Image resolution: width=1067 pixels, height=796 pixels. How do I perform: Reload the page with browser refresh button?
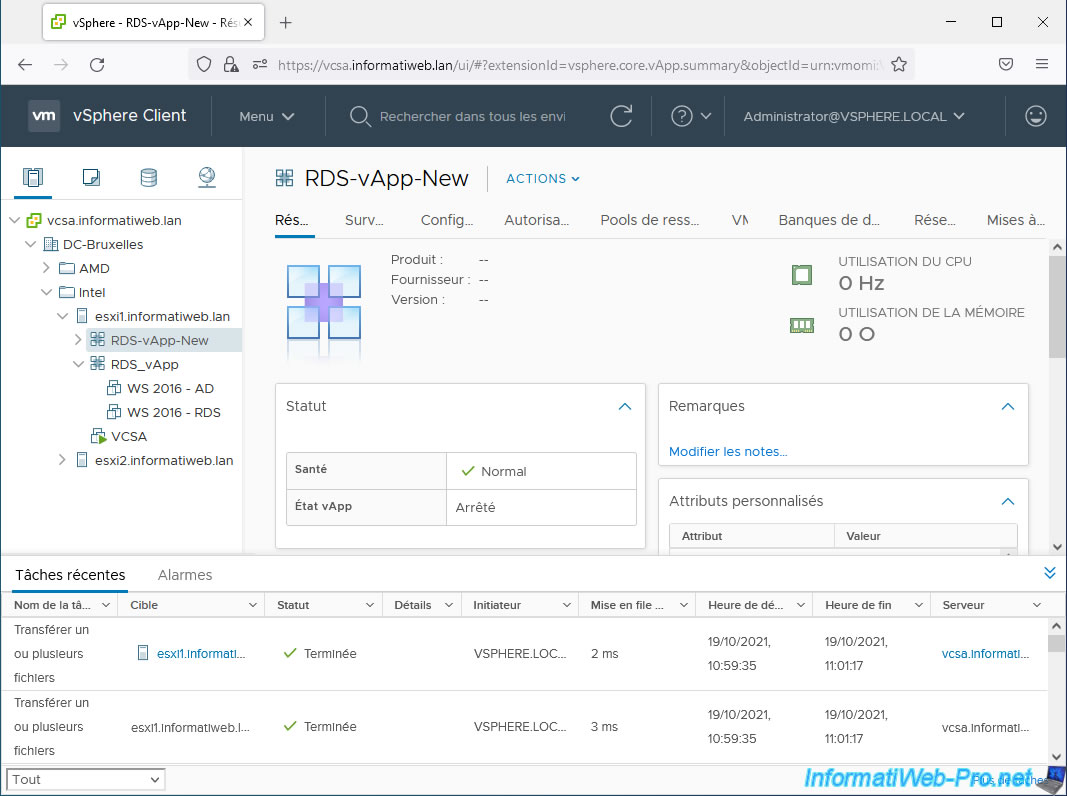(97, 65)
